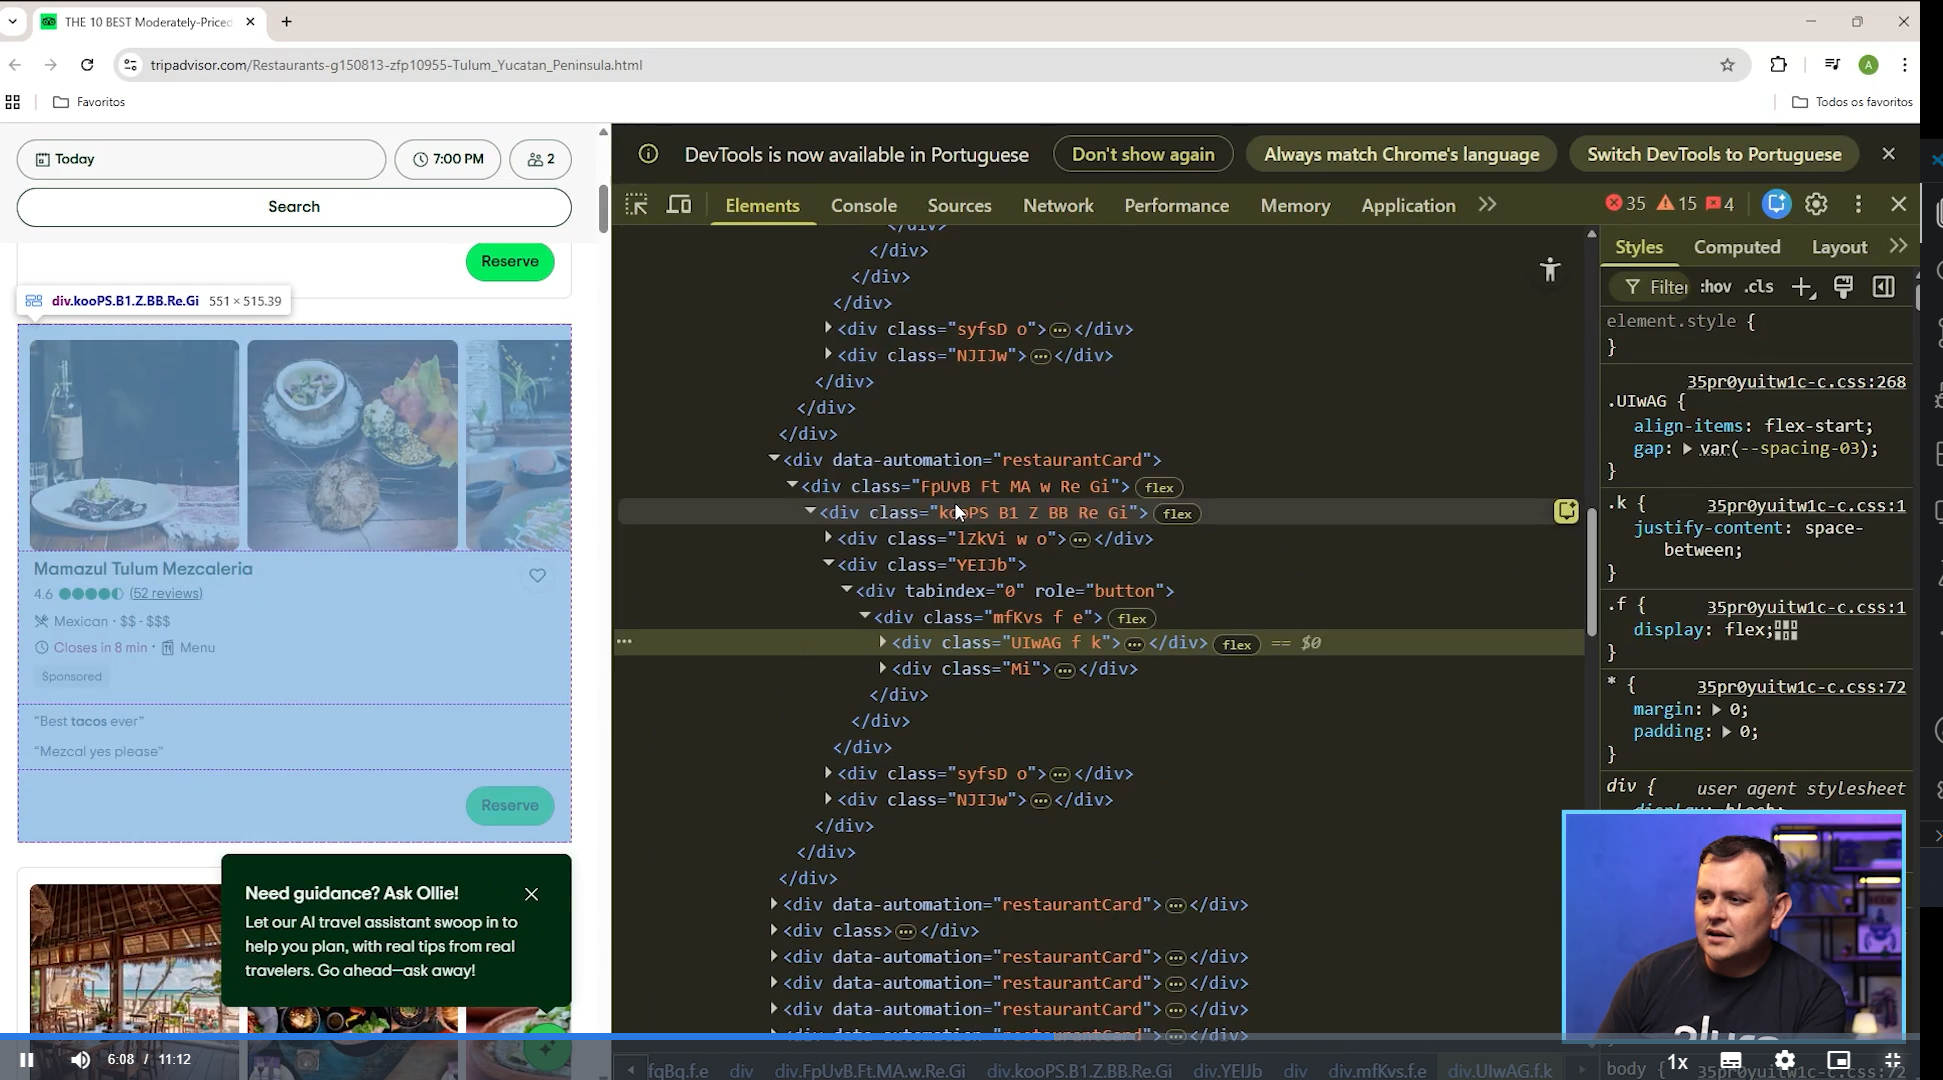Exit video fullscreen mode icon
The height and width of the screenshot is (1080, 1943).
pos(1892,1060)
